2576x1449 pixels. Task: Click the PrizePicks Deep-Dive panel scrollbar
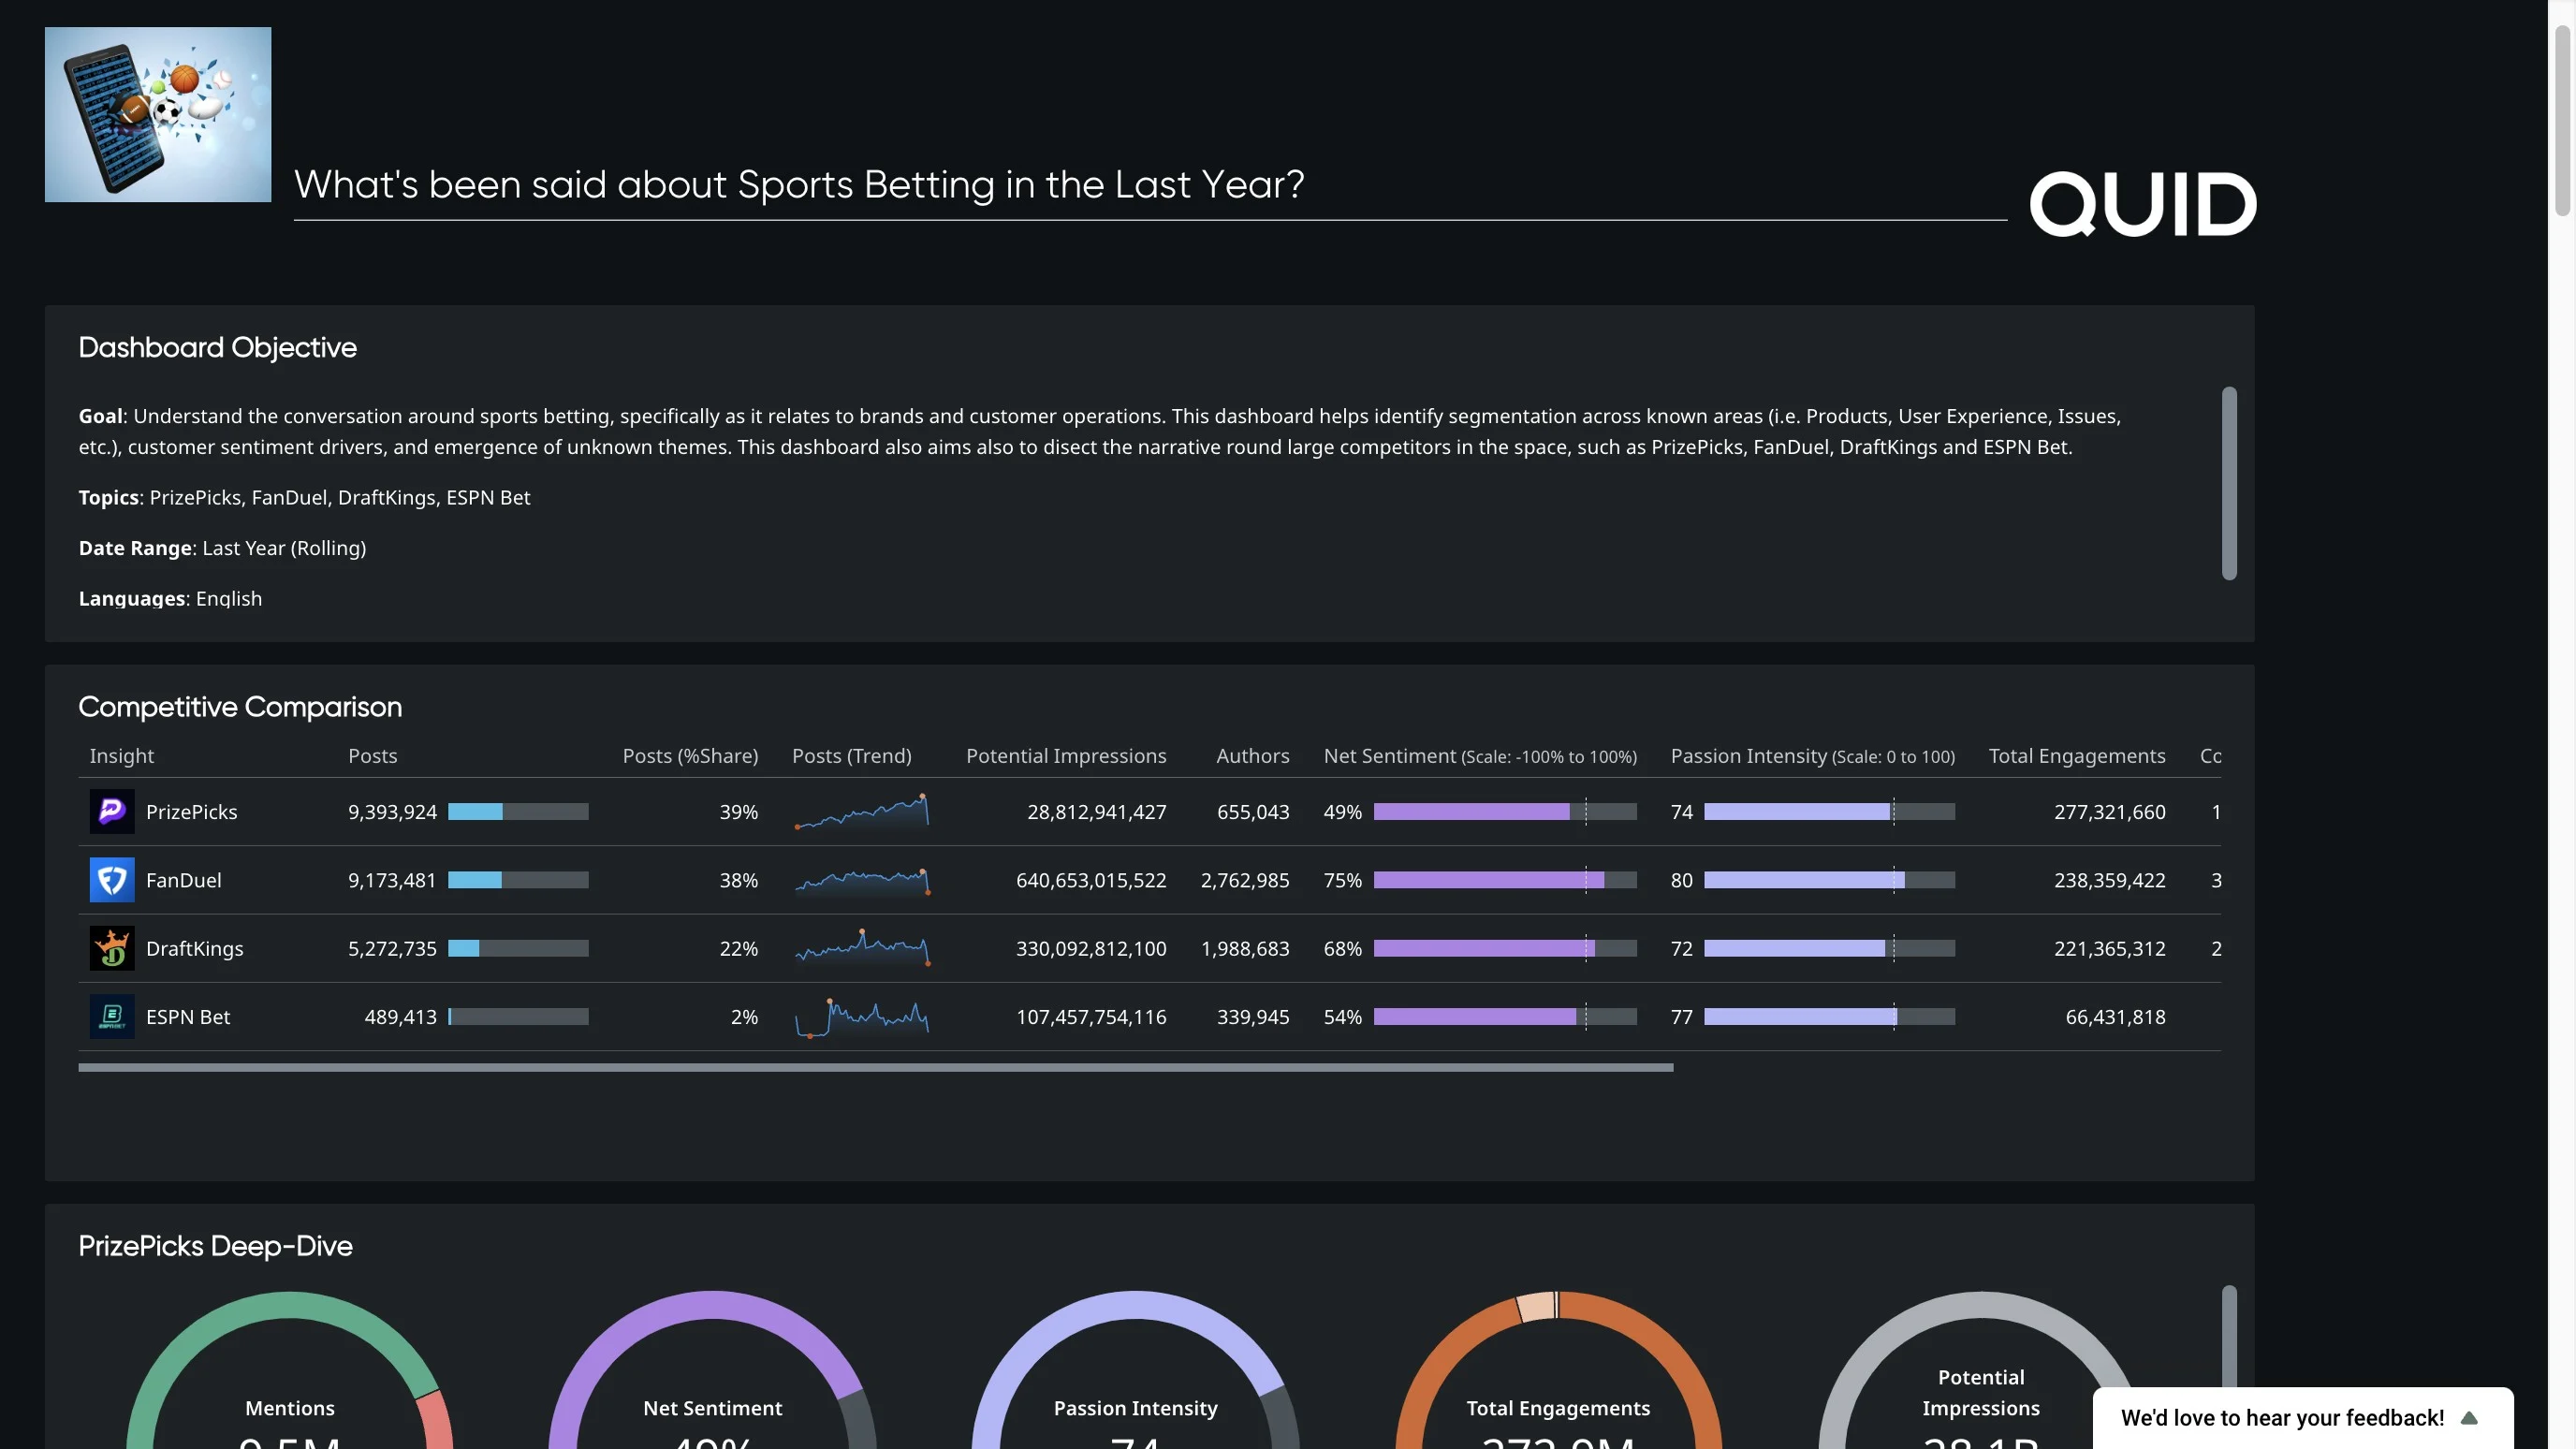2229,1336
